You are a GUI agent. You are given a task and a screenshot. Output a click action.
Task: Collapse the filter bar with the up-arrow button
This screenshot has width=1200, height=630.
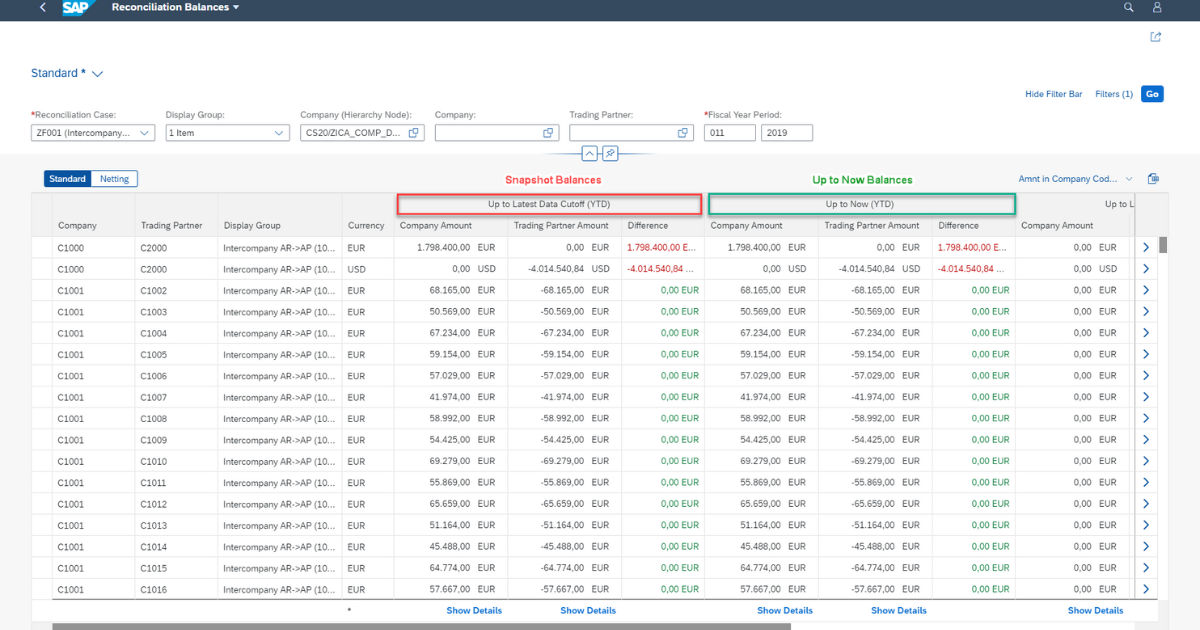[589, 153]
